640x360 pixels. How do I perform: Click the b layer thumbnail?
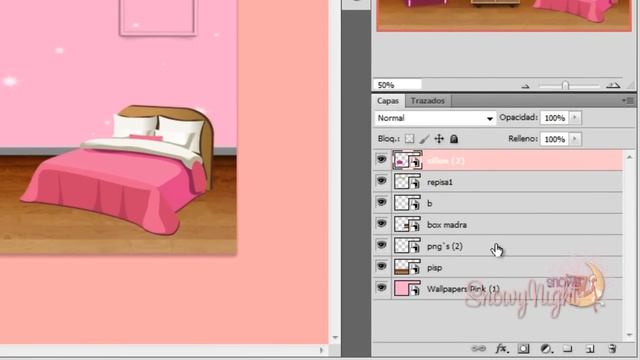[407, 203]
